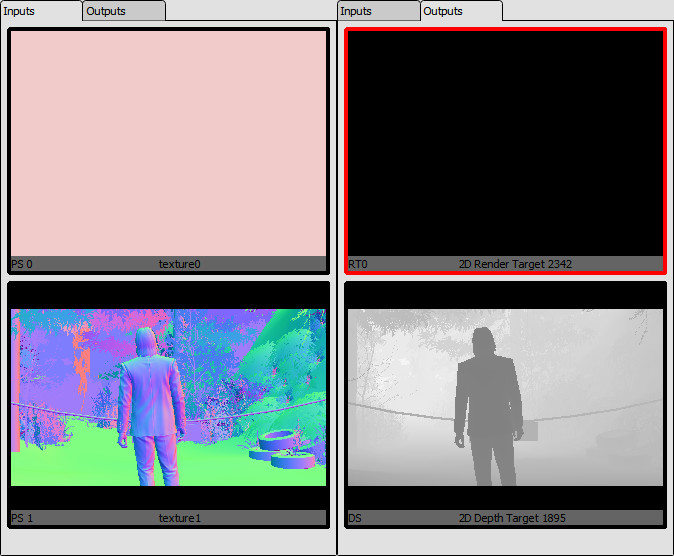674x556 pixels.
Task: Click the RT0 slot label
Action: pyautogui.click(x=358, y=264)
